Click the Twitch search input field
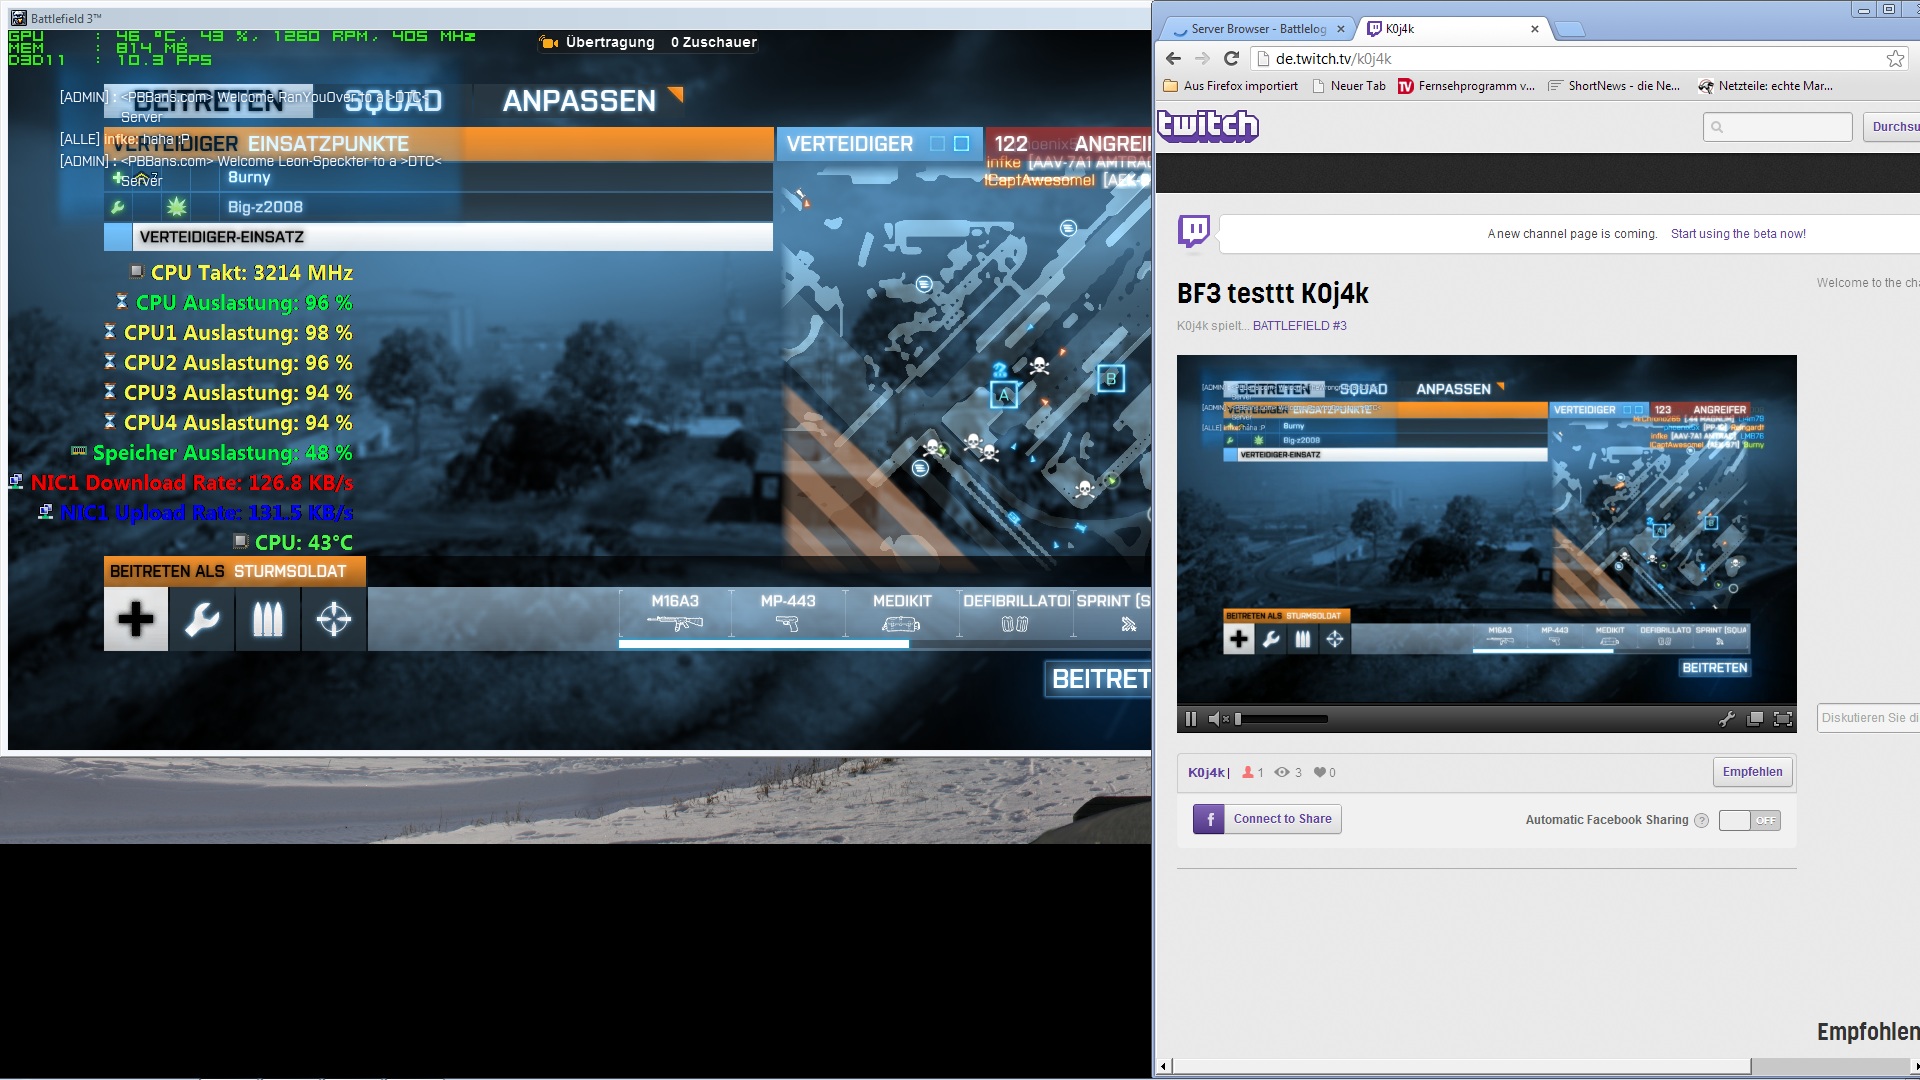Screen dimensions: 1920x1080 1786,127
